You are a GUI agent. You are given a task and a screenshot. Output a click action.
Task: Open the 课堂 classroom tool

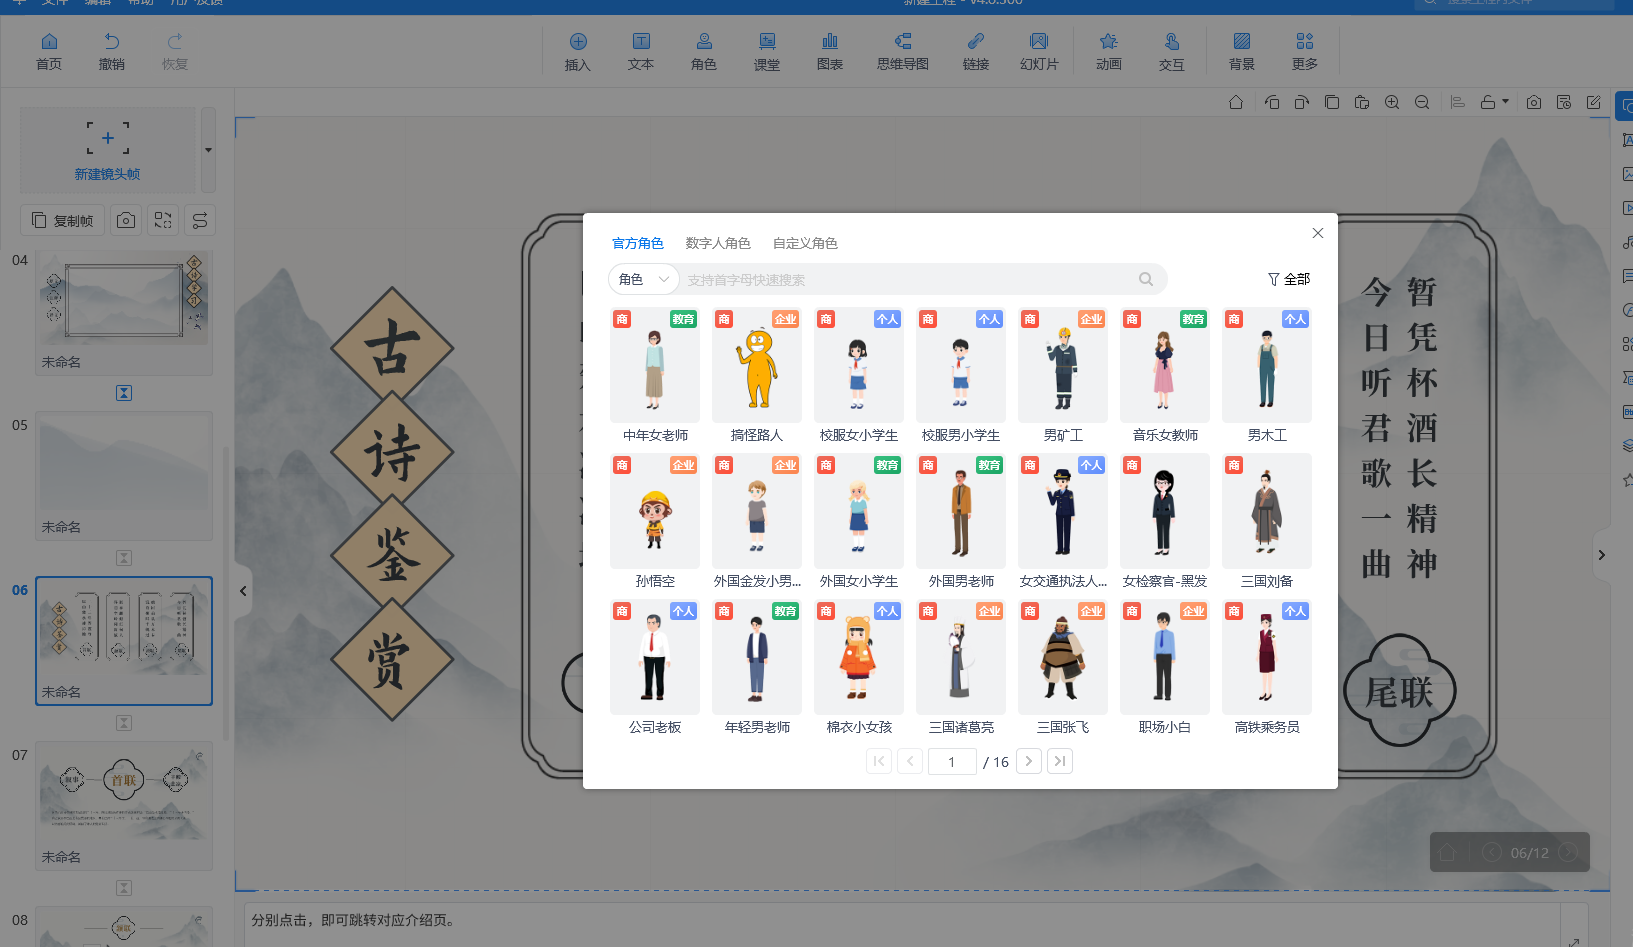[767, 51]
